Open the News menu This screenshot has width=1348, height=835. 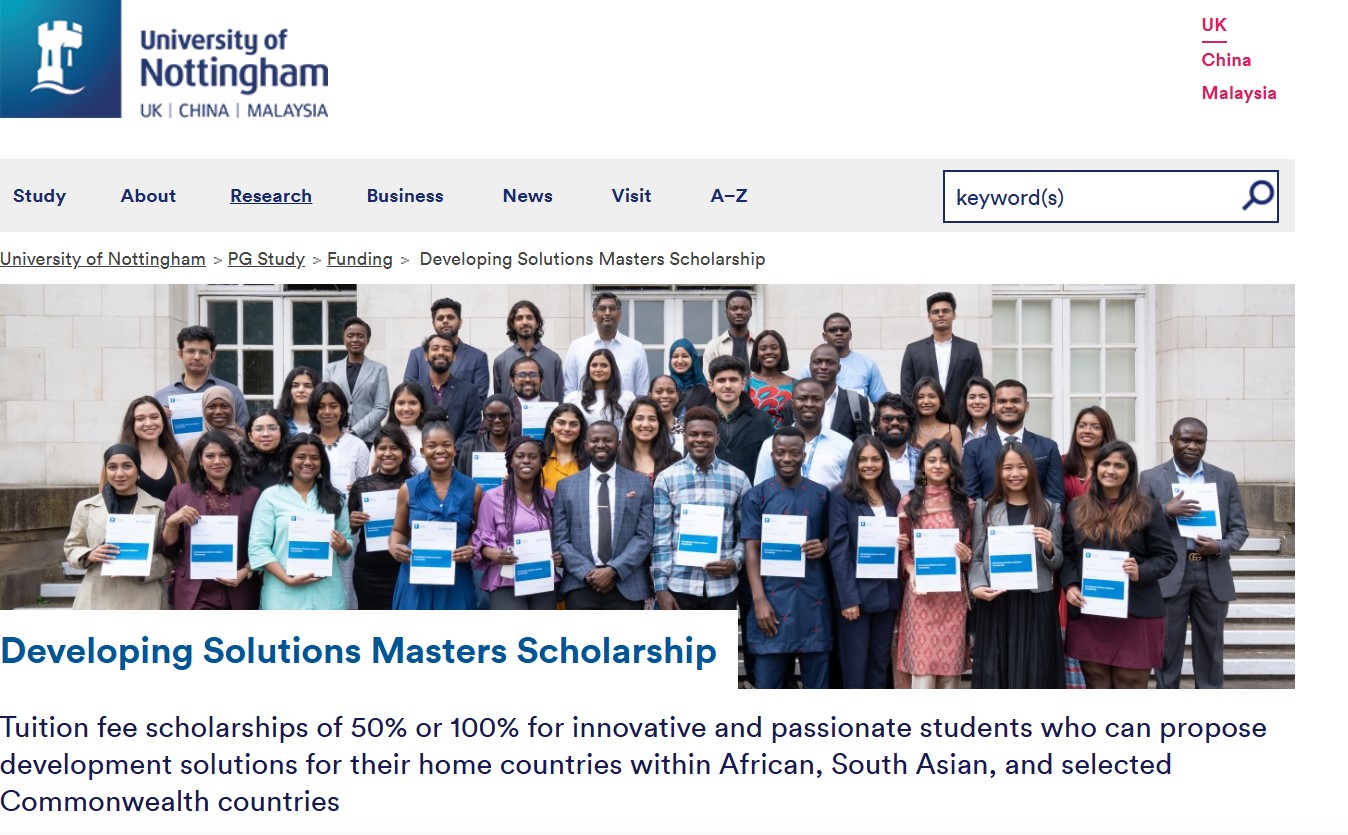pos(527,196)
